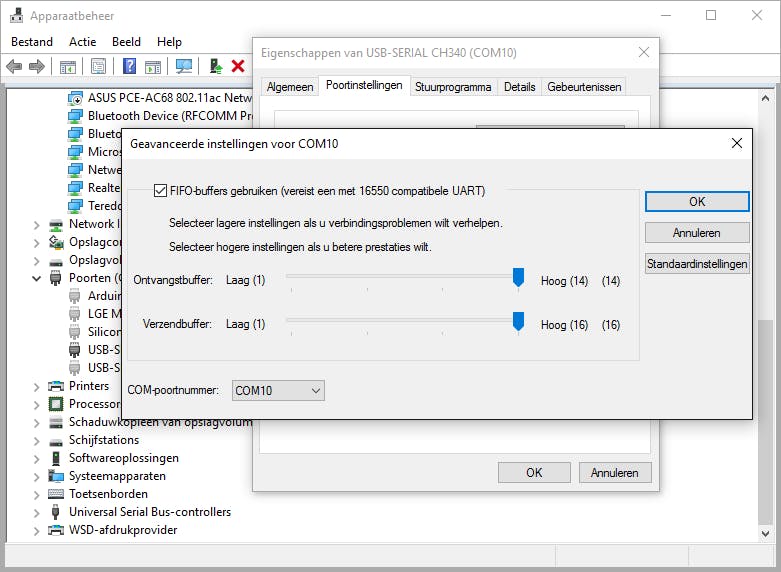Open the Beeld menu

[x=127, y=42]
